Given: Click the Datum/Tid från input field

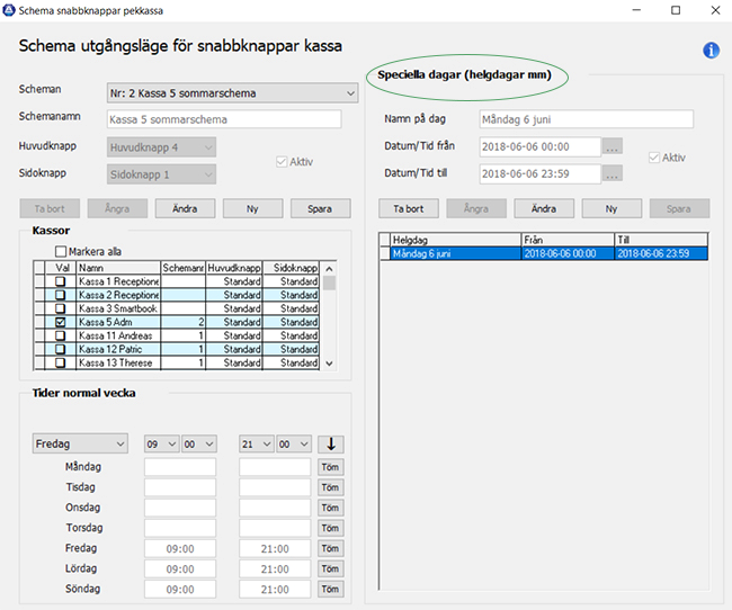Looking at the screenshot, I should pyautogui.click(x=540, y=147).
